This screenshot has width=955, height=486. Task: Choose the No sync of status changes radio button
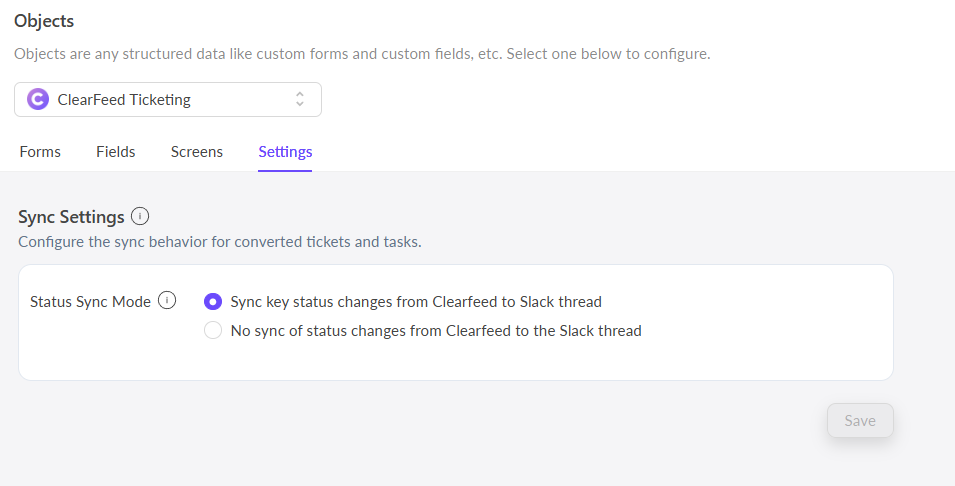tap(212, 330)
